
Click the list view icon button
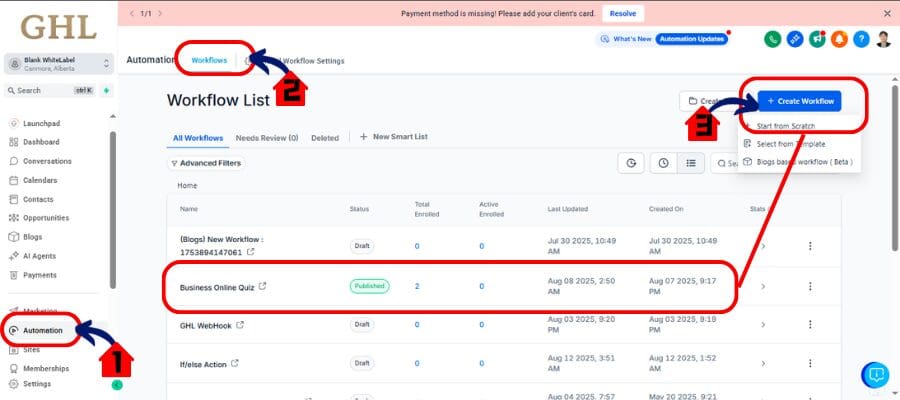[691, 164]
